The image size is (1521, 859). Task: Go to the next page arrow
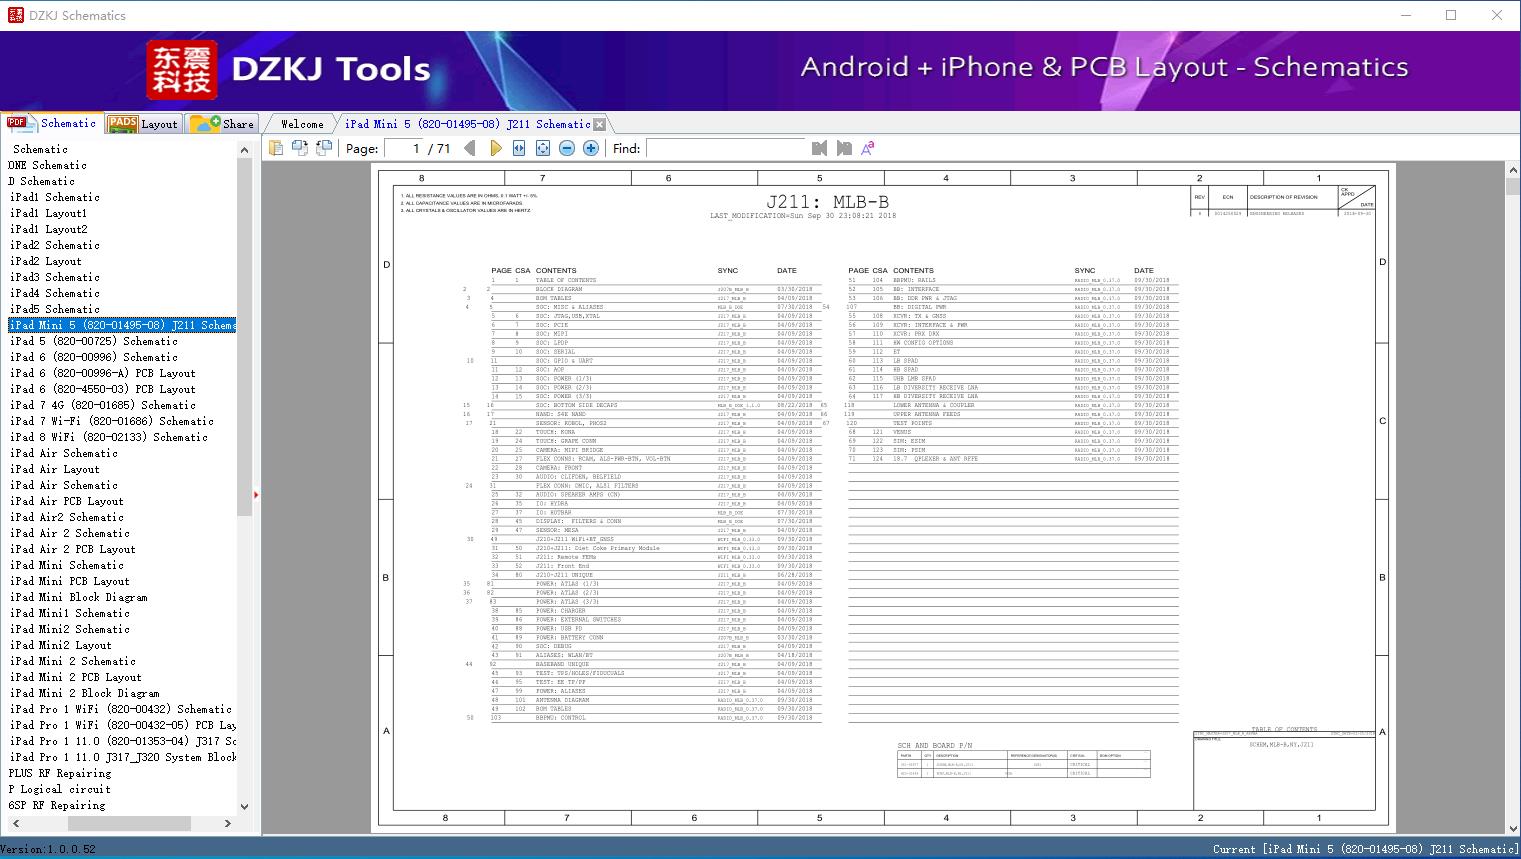pos(495,148)
